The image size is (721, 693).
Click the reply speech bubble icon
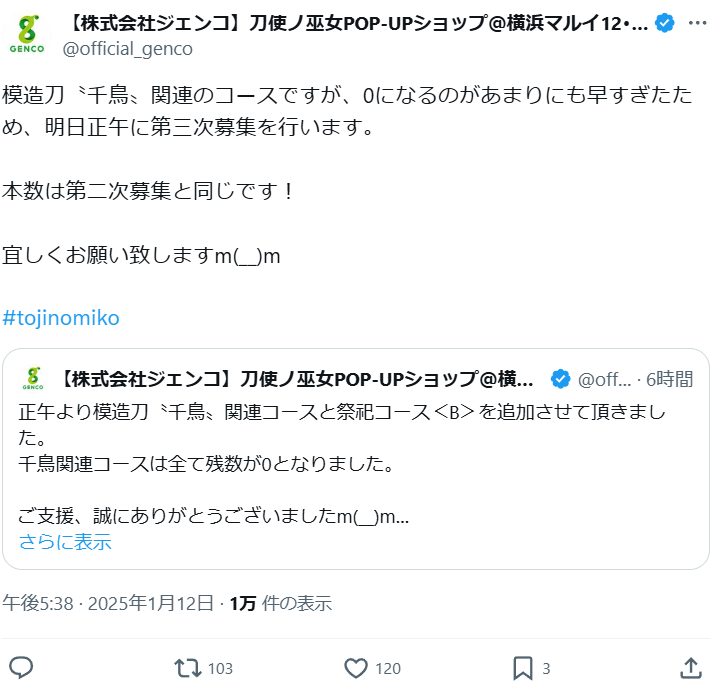[x=22, y=668]
